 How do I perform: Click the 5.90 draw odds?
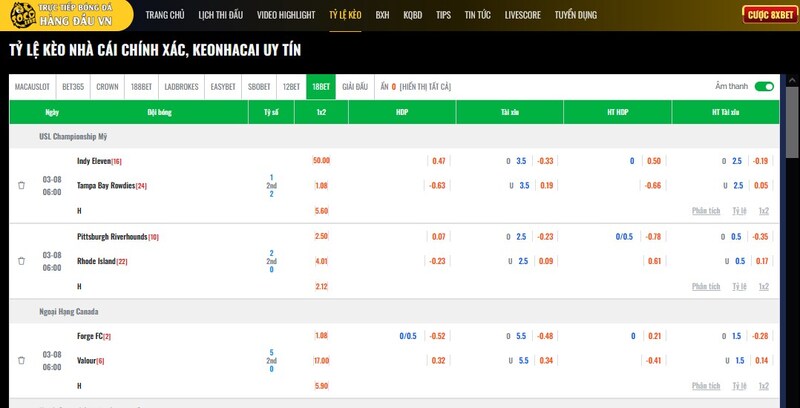coord(321,386)
